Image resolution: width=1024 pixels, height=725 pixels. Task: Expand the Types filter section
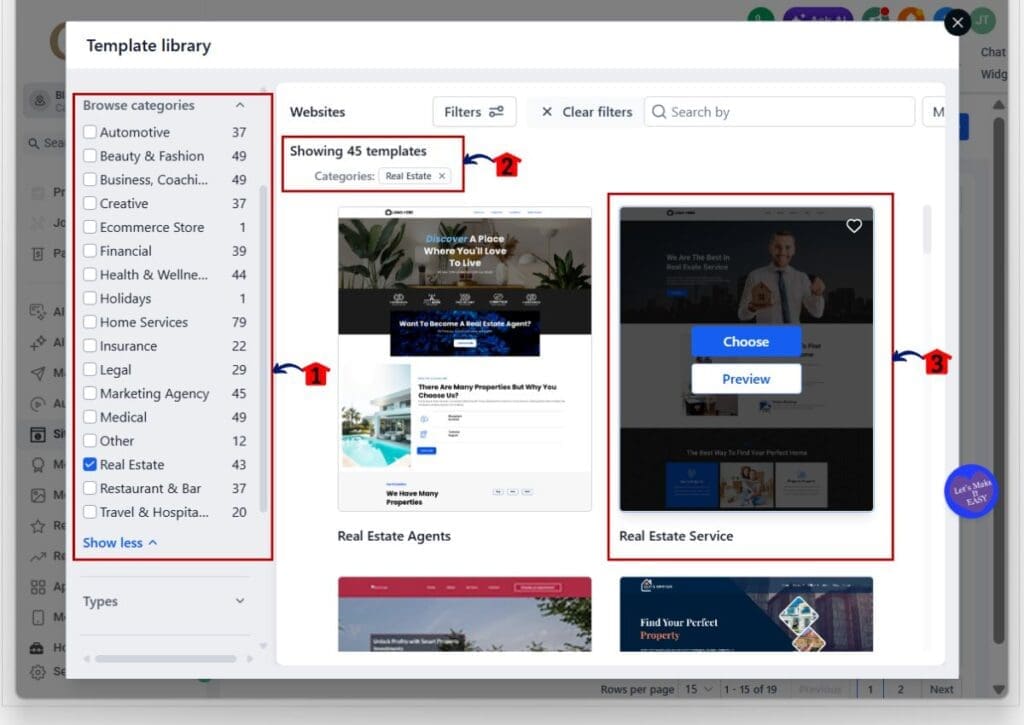tap(240, 601)
